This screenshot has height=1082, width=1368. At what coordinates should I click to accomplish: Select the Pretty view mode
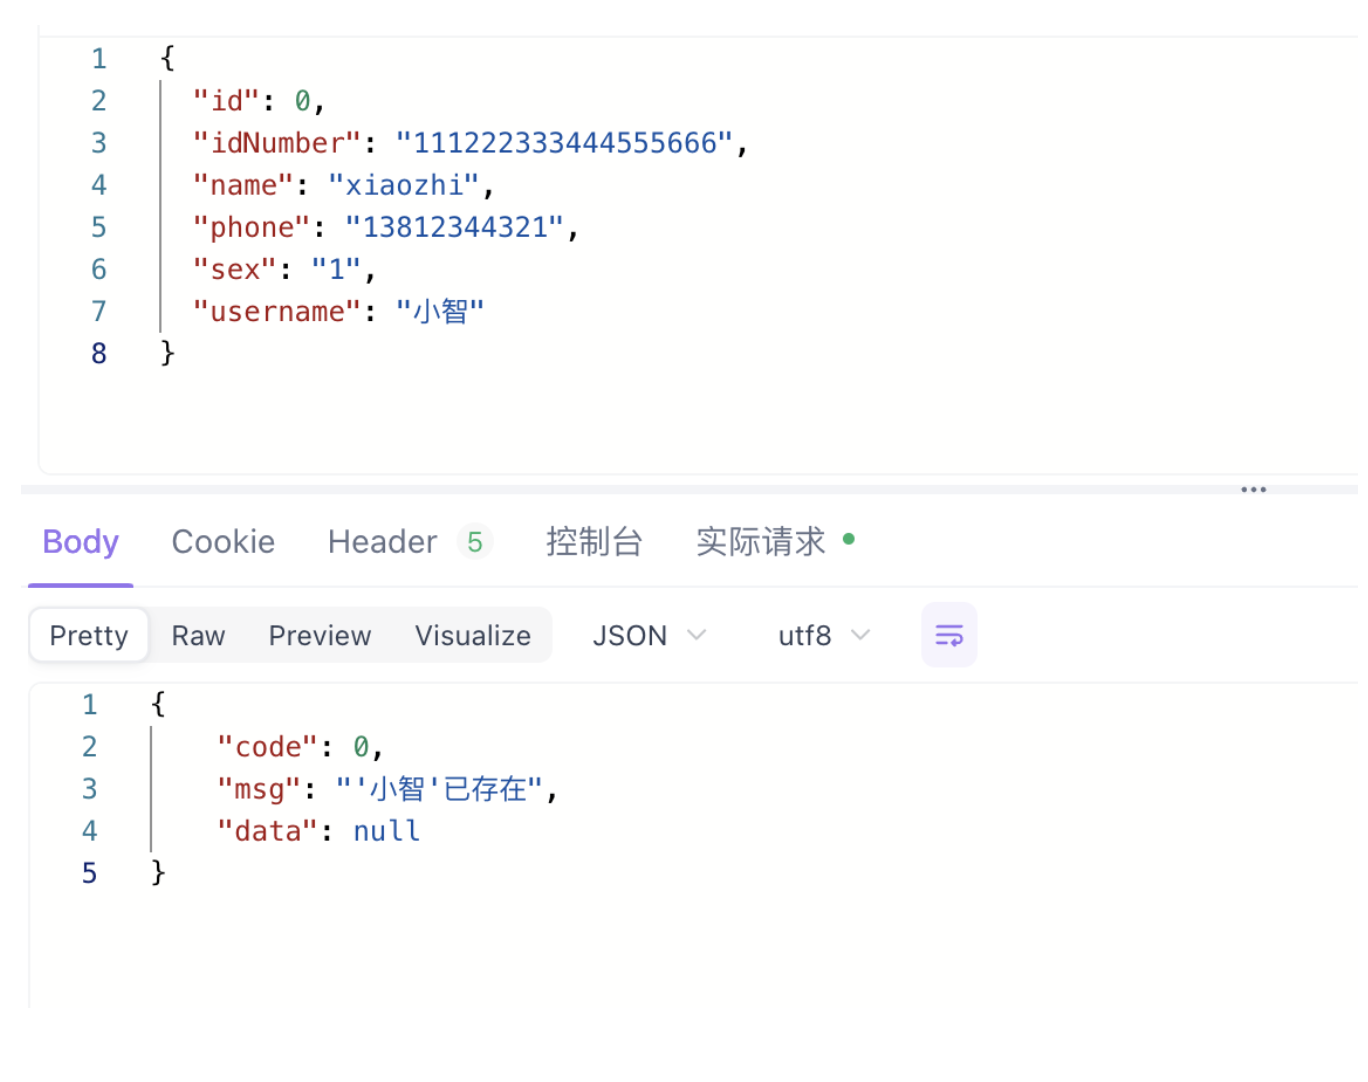[x=89, y=636]
